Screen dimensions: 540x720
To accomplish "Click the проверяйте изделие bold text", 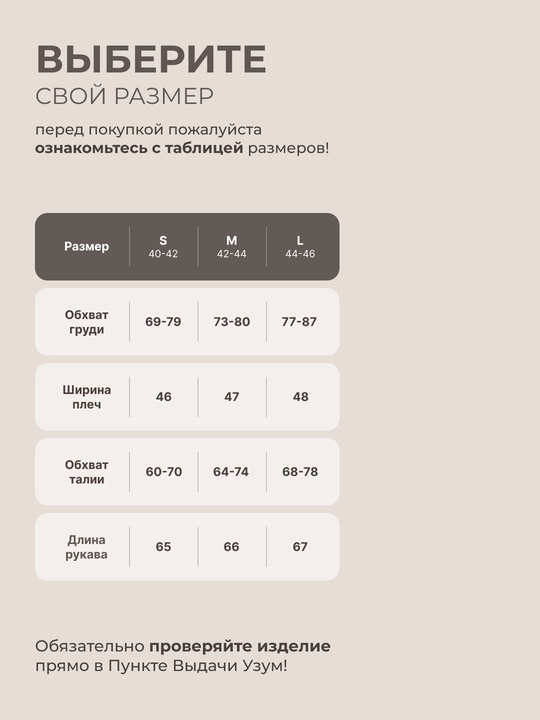I will [240, 647].
